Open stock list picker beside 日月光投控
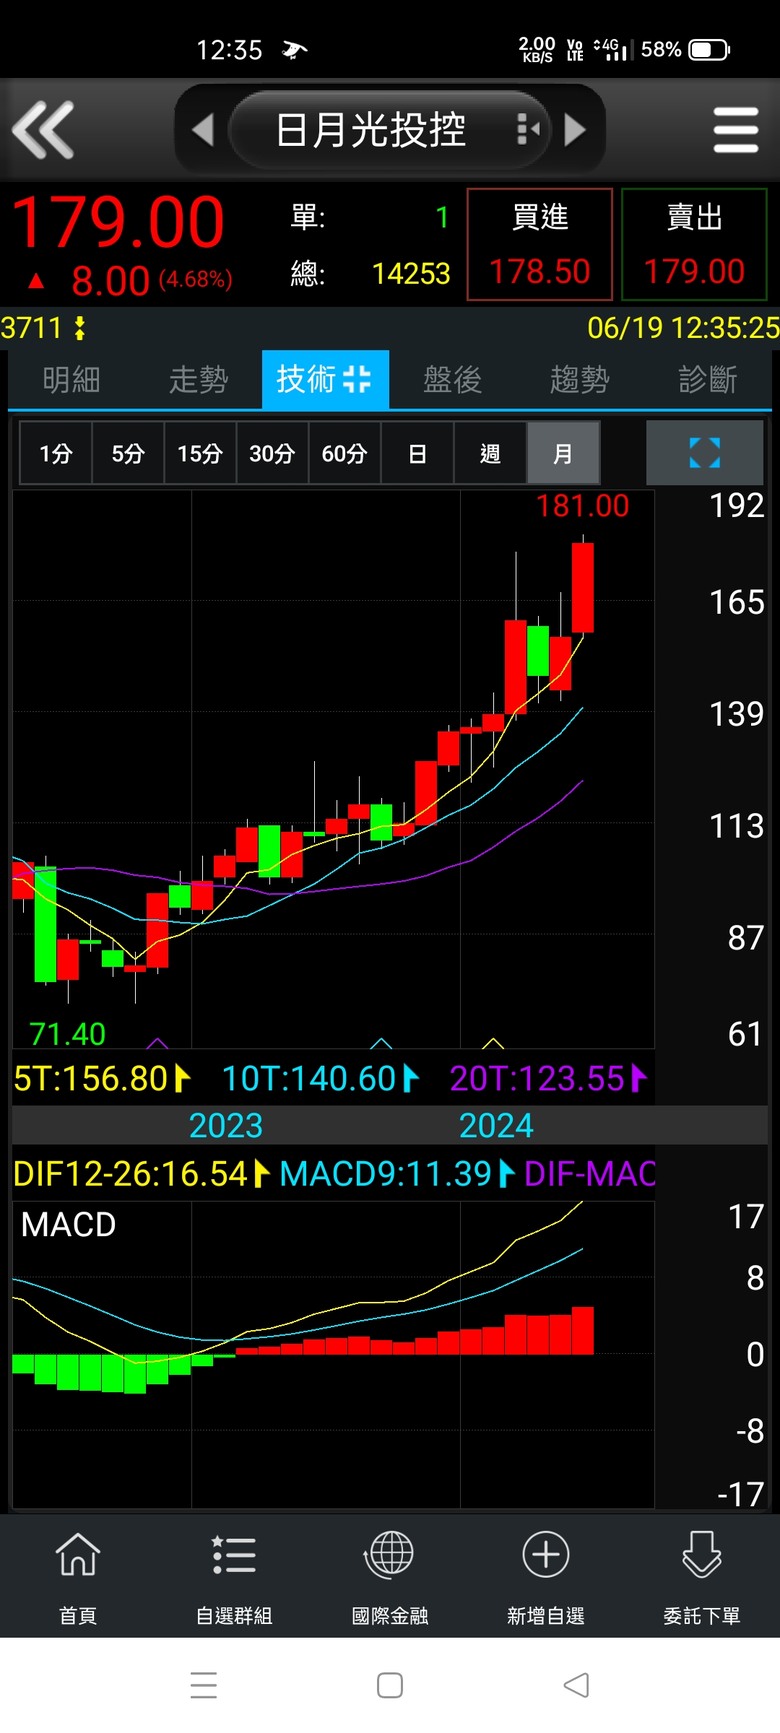The width and height of the screenshot is (780, 1733). point(528,129)
